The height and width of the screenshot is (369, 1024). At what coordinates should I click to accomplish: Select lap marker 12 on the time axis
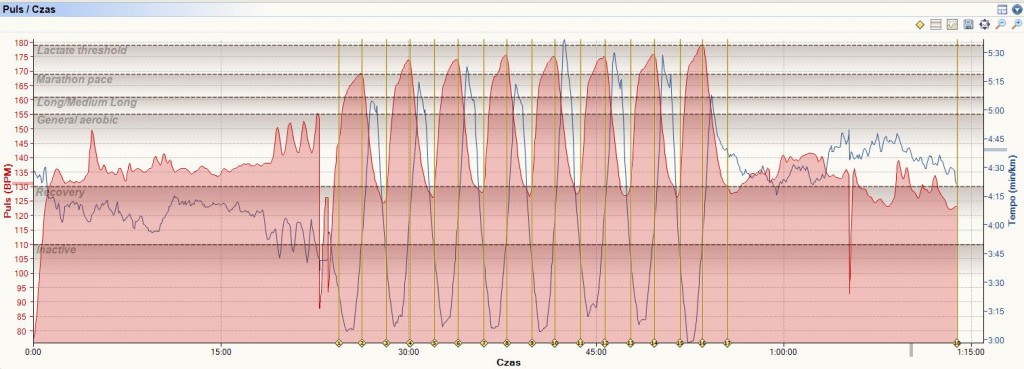tap(605, 343)
